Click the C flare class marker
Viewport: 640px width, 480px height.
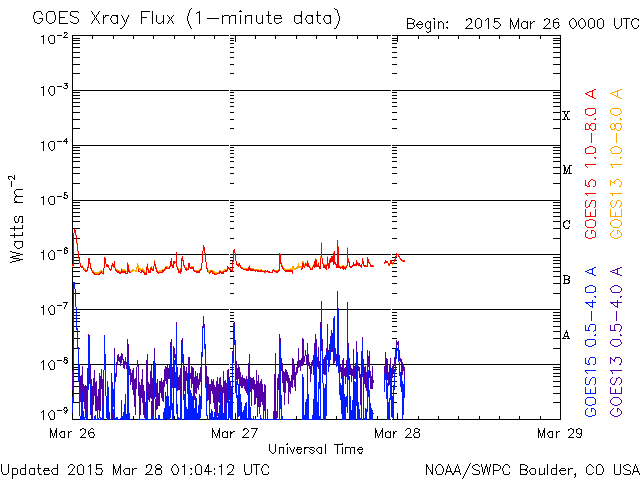tap(566, 224)
